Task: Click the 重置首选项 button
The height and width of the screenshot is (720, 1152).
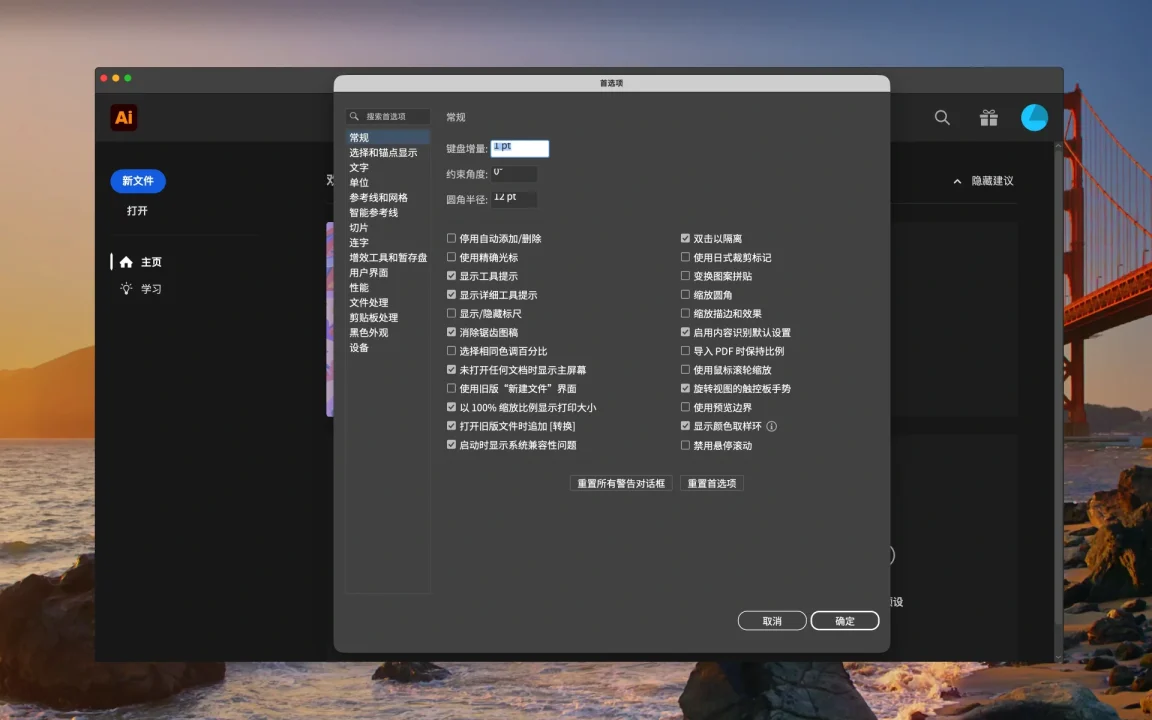Action: tap(712, 483)
